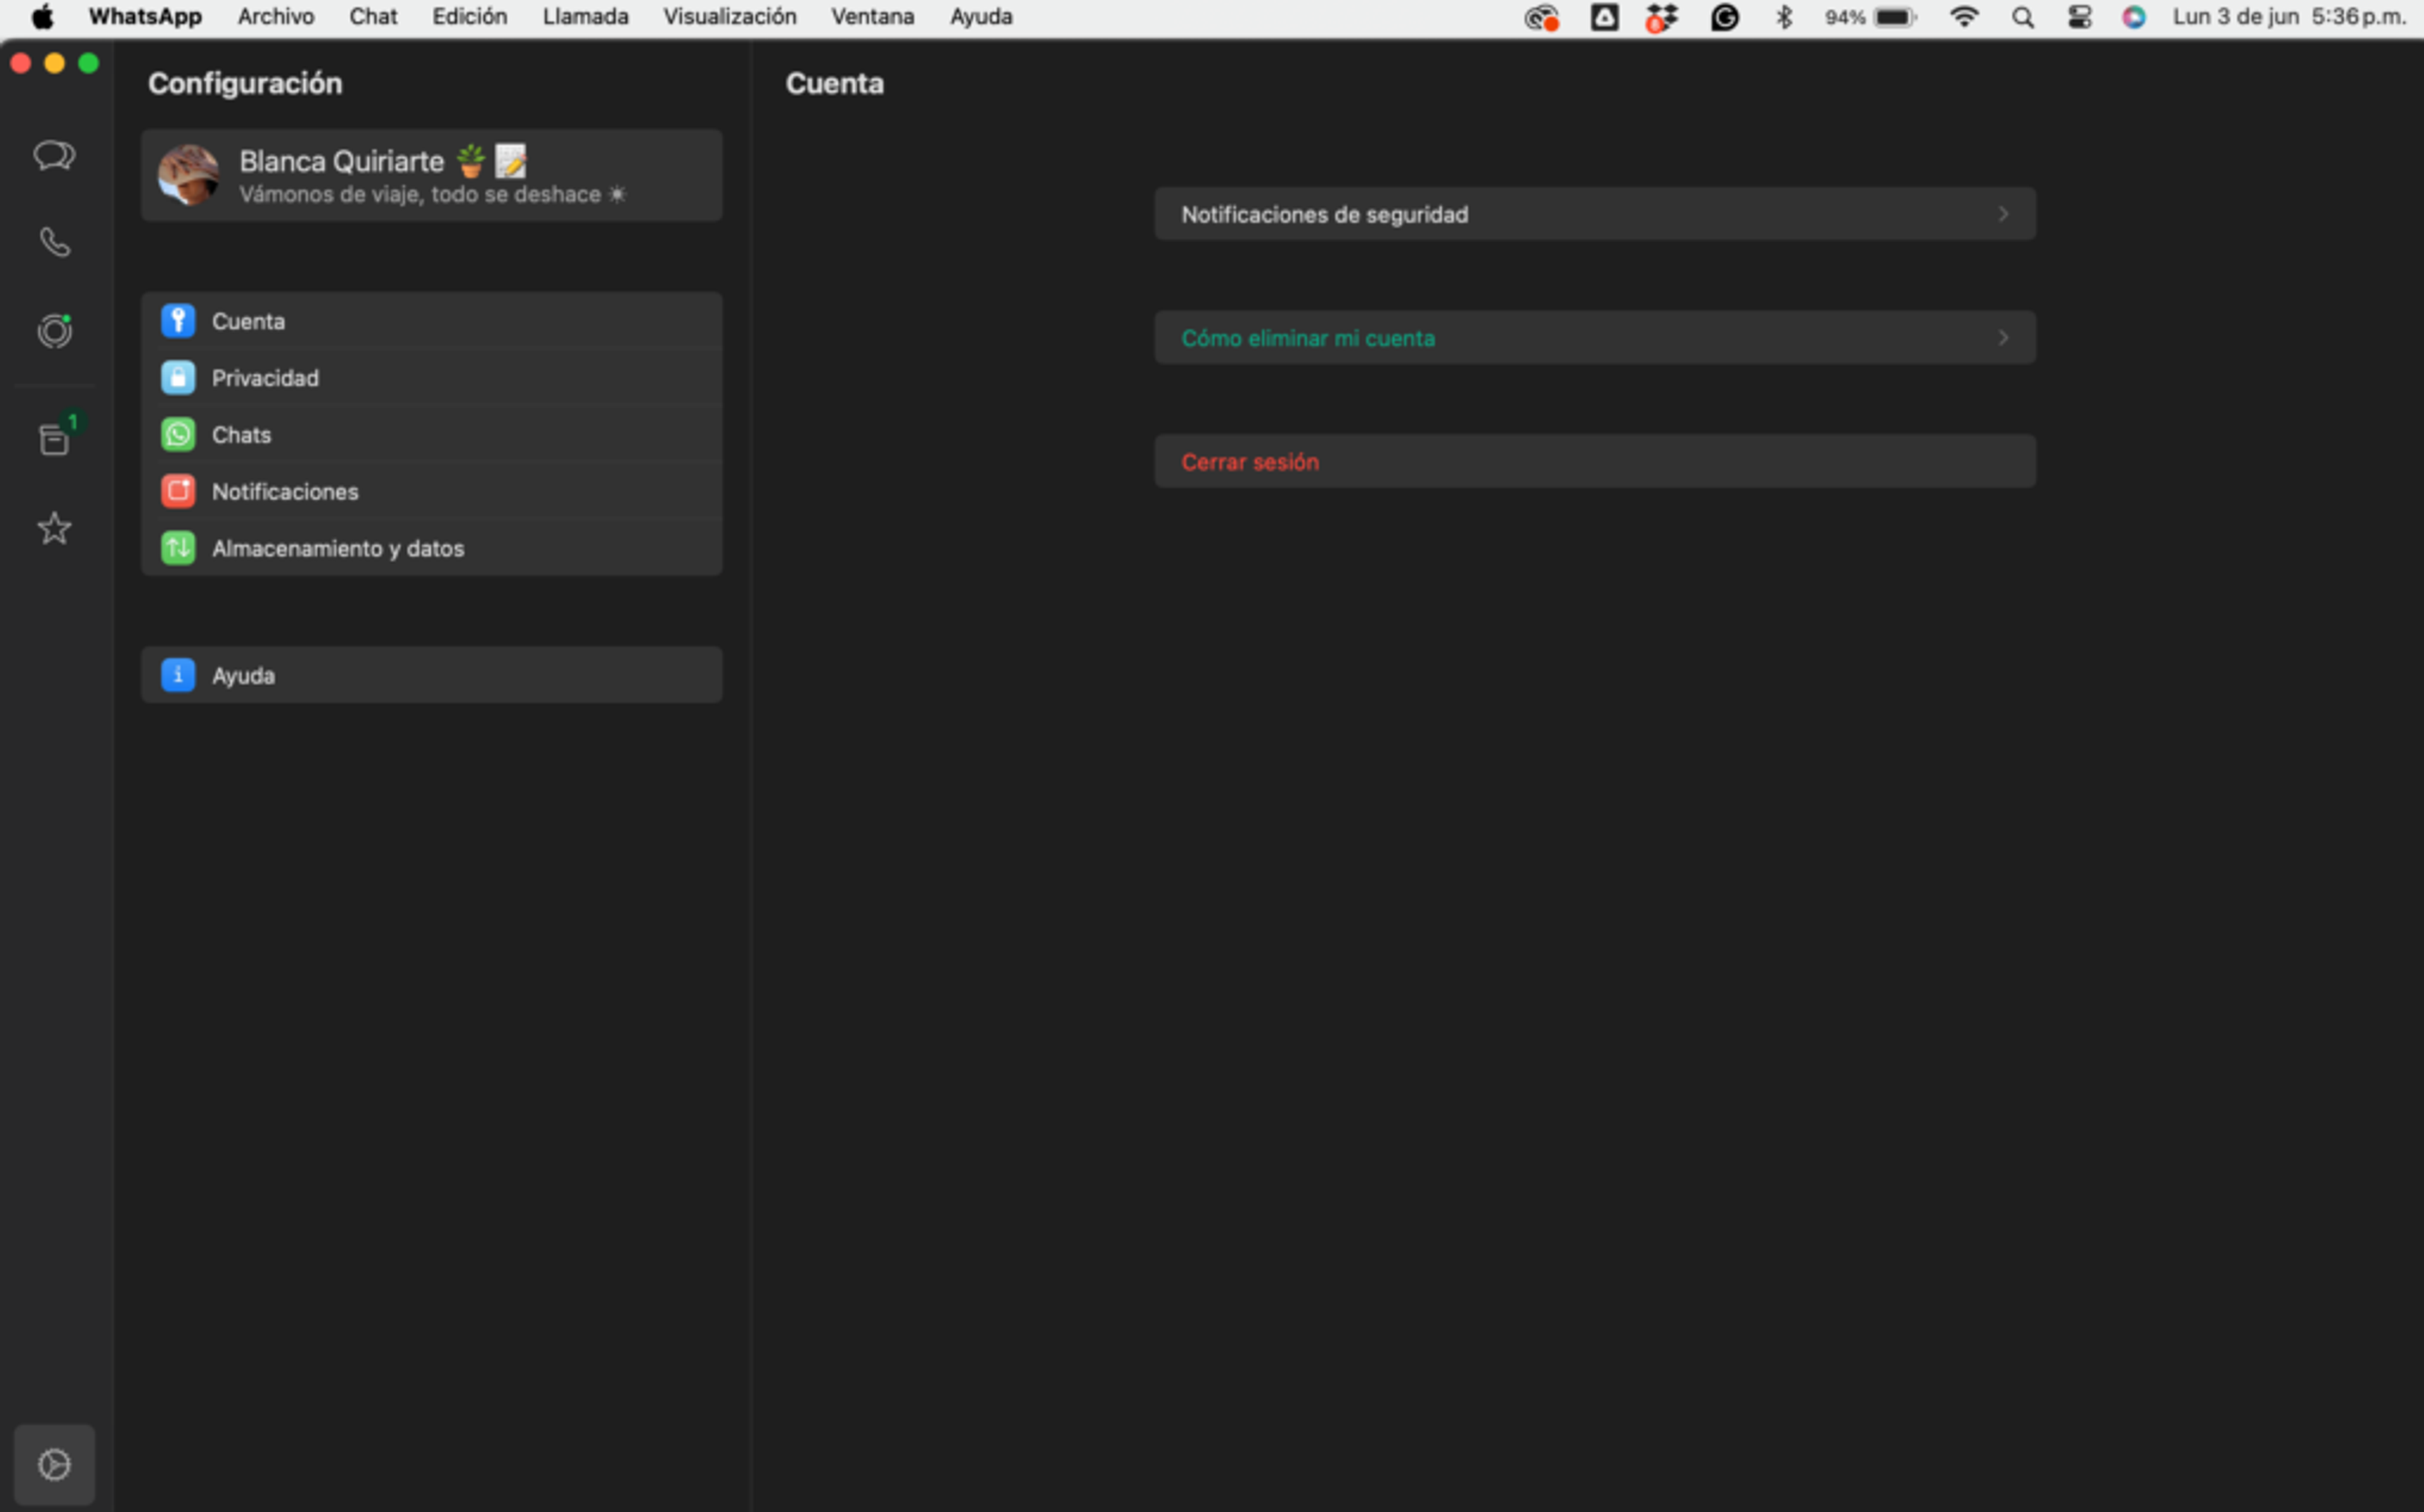This screenshot has width=2424, height=1512.
Task: Click the blue key icon for Cuenta
Action: (178, 321)
